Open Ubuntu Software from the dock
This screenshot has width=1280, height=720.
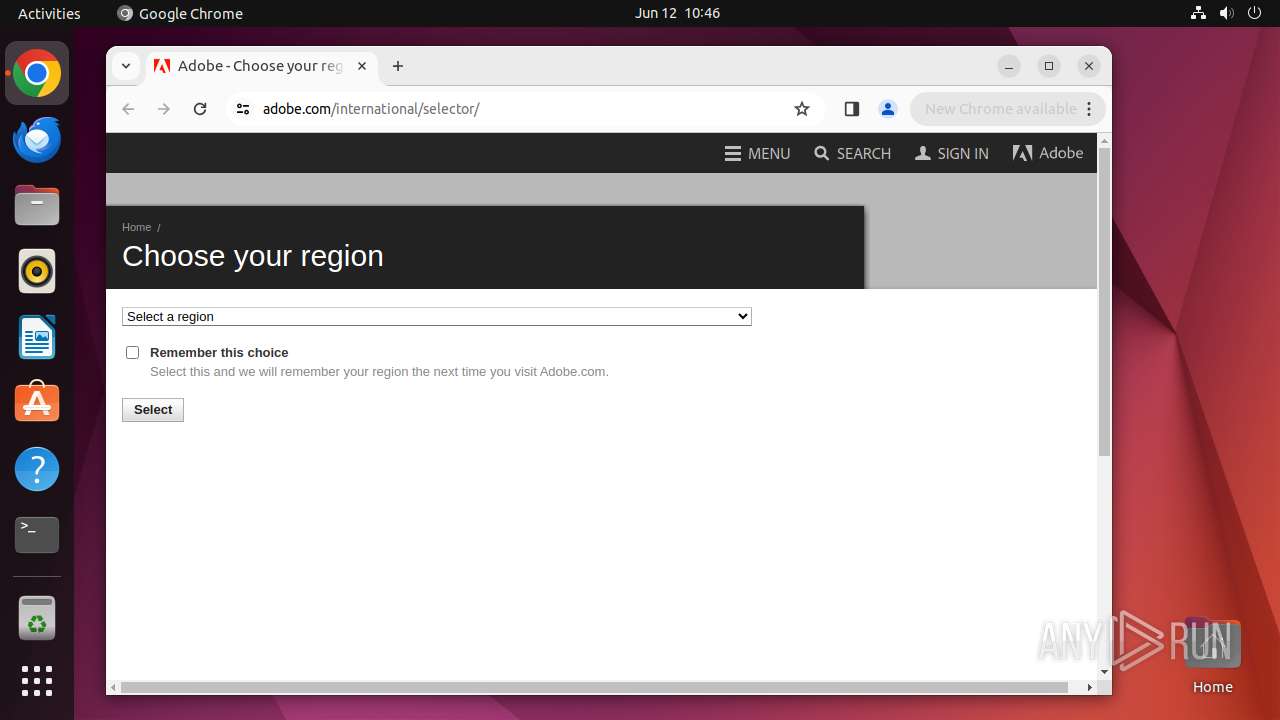pyautogui.click(x=37, y=403)
